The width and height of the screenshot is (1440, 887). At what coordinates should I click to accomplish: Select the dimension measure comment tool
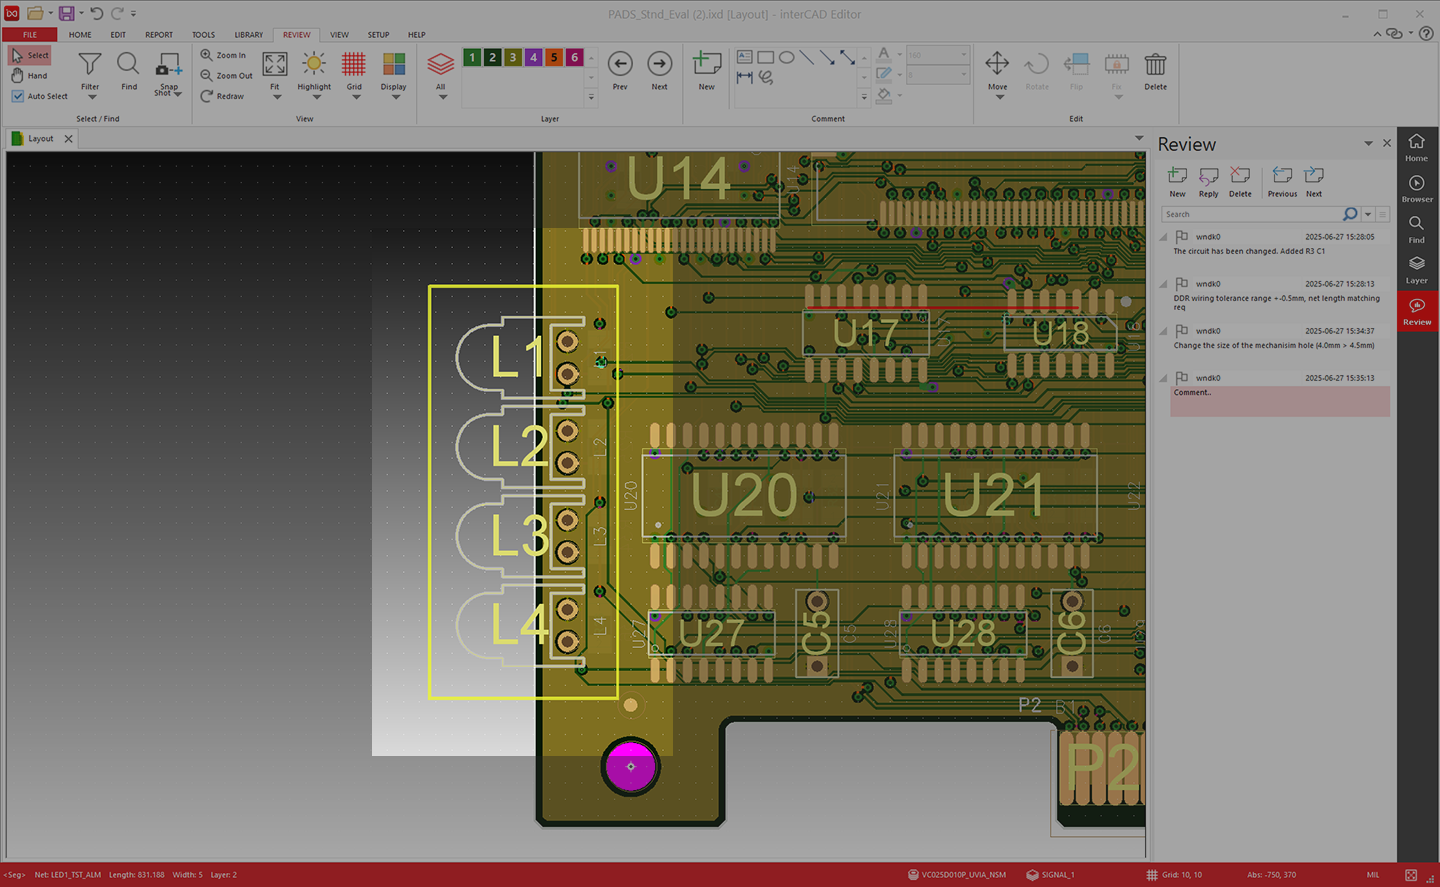745,77
